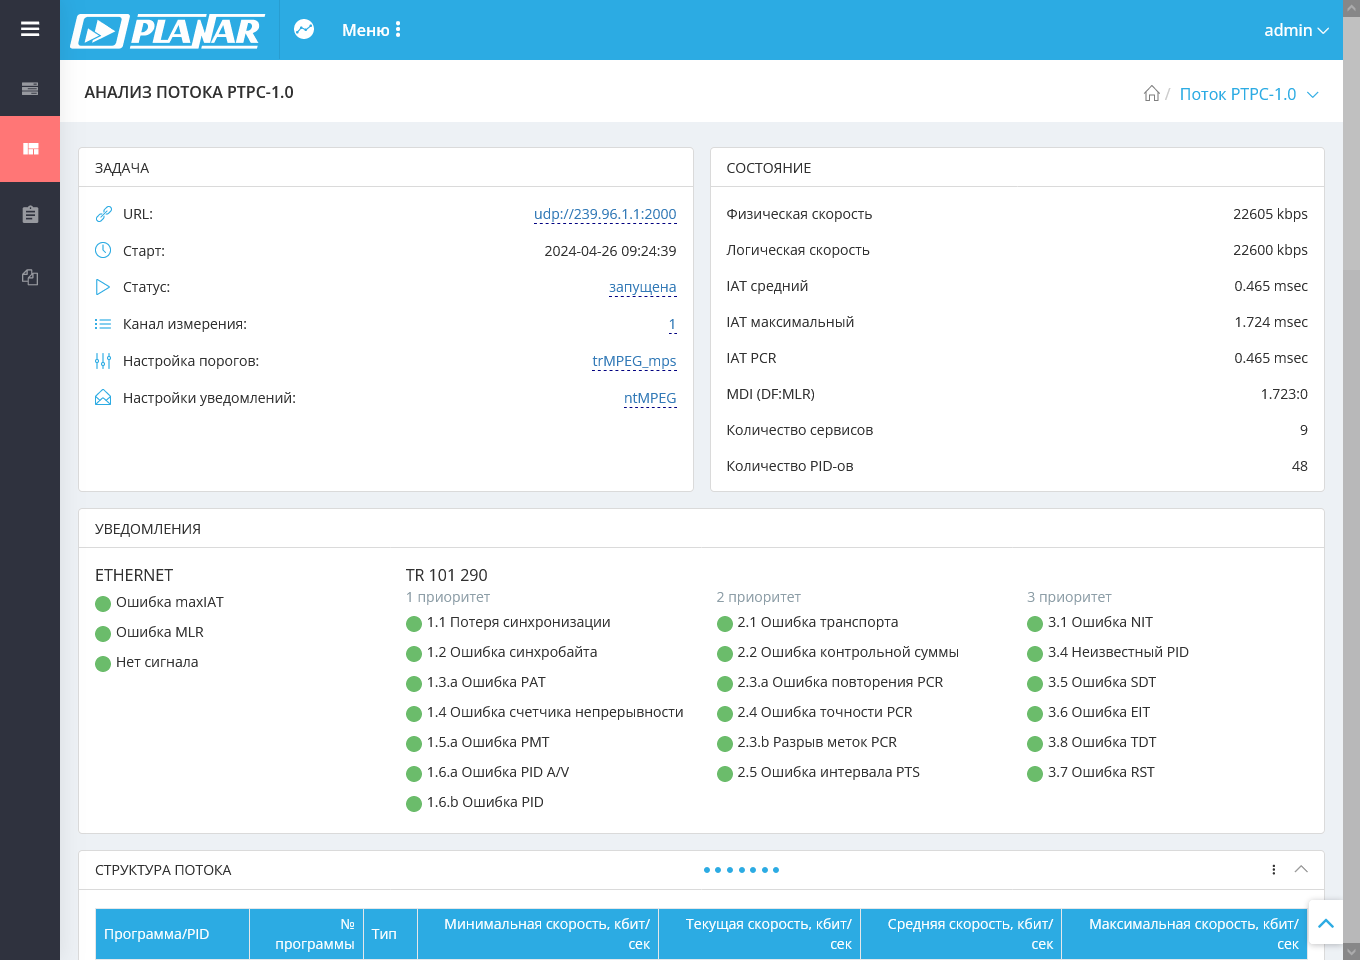Click the page vertical scrollbar
The width and height of the screenshot is (1360, 960).
pos(1351,142)
